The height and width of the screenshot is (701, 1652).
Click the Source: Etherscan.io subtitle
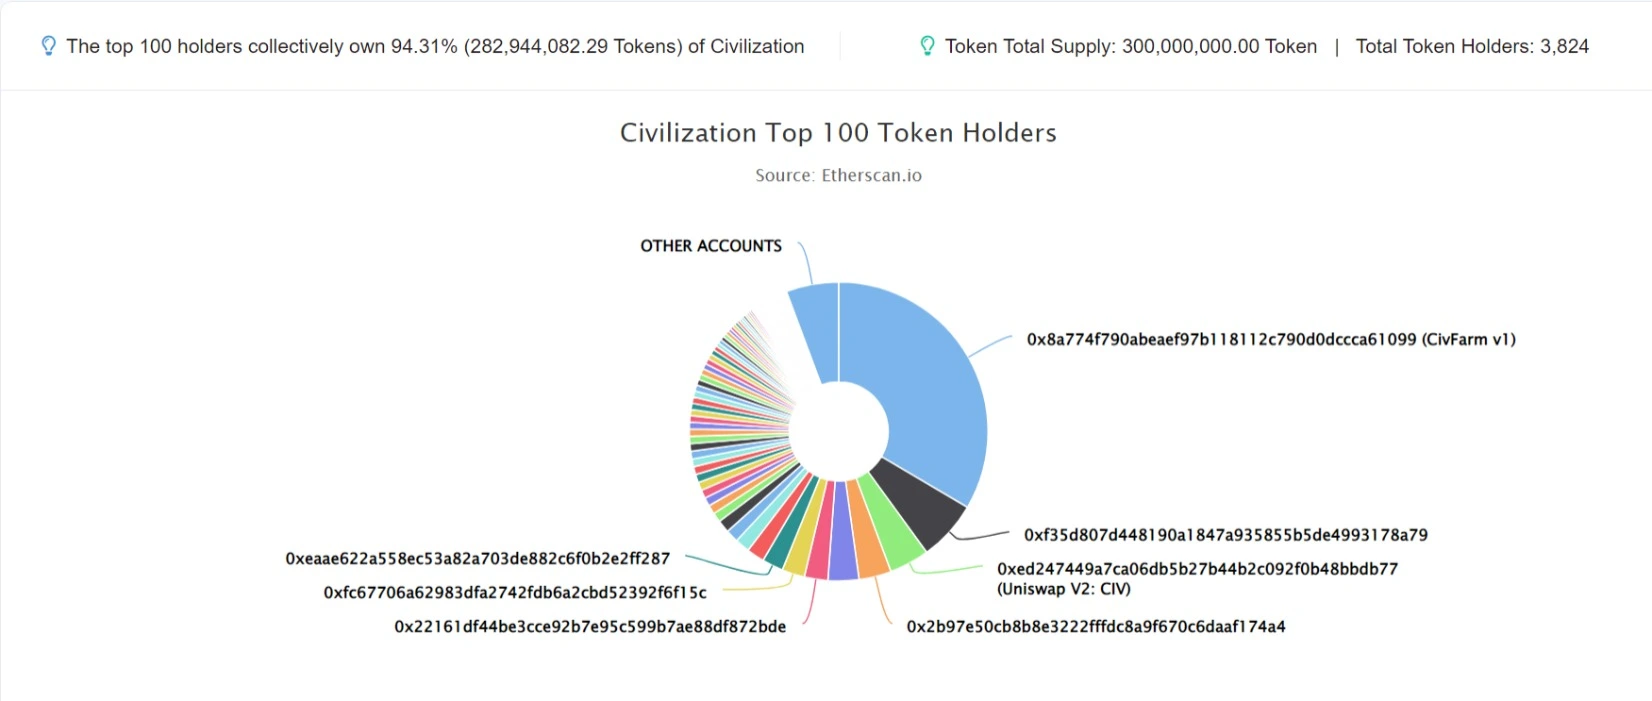click(838, 175)
